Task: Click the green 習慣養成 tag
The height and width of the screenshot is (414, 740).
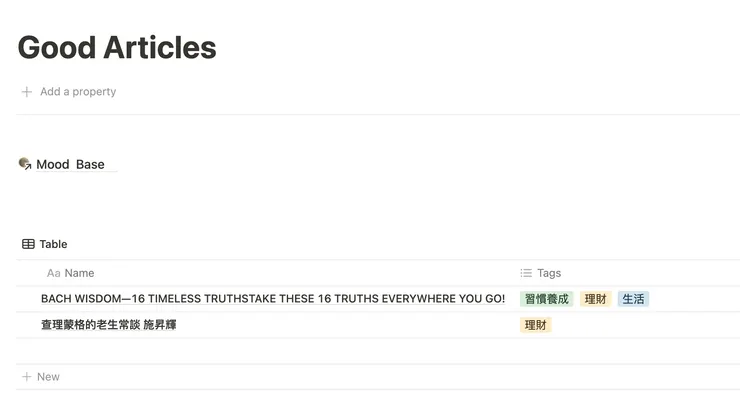Action: 546,299
